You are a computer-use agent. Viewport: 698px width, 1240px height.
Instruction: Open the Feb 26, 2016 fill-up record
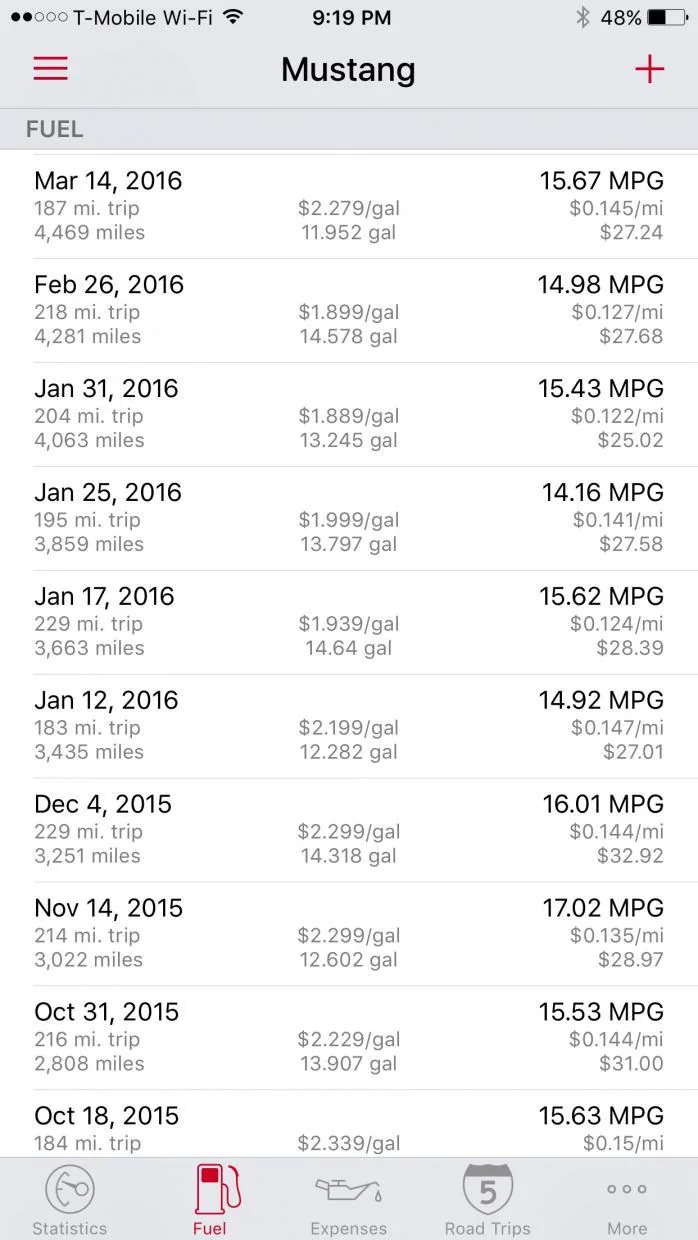click(x=349, y=311)
